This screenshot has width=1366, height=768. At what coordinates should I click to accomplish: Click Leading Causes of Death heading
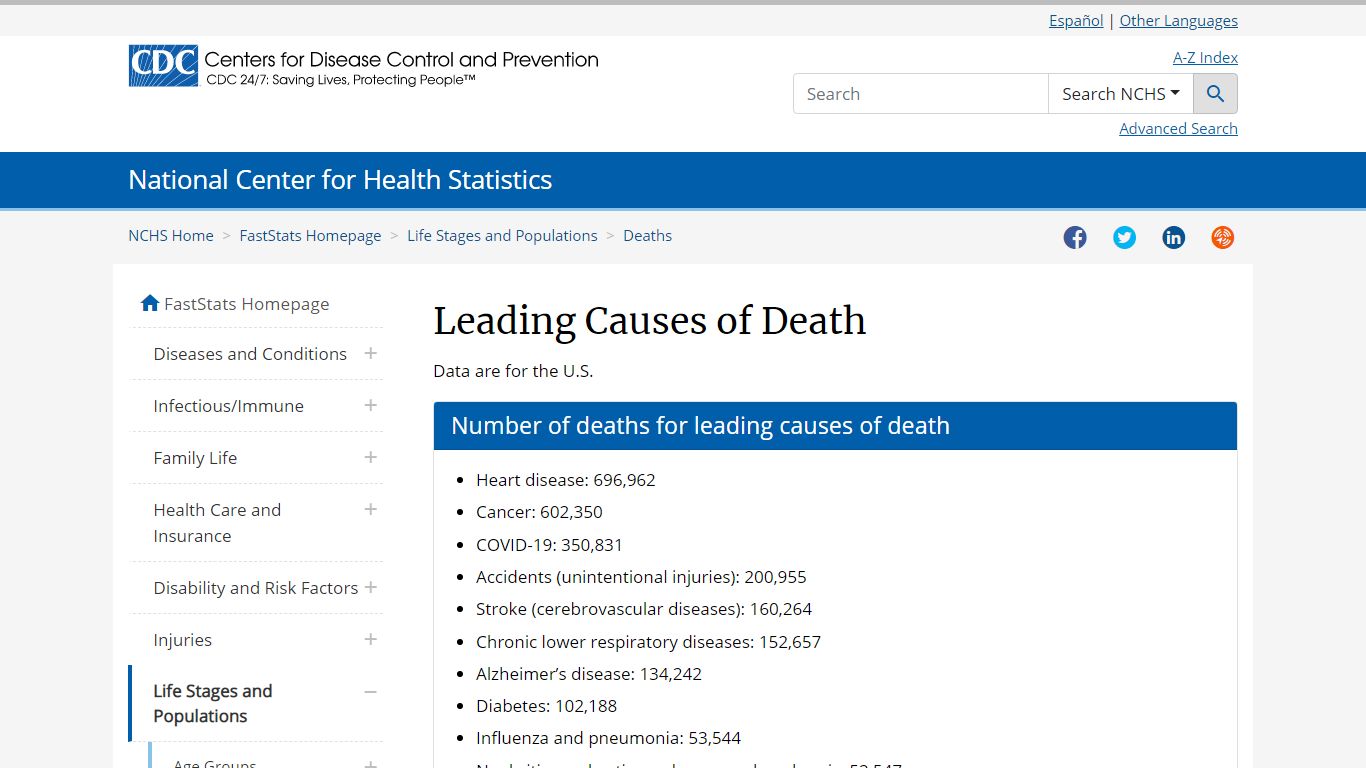650,321
